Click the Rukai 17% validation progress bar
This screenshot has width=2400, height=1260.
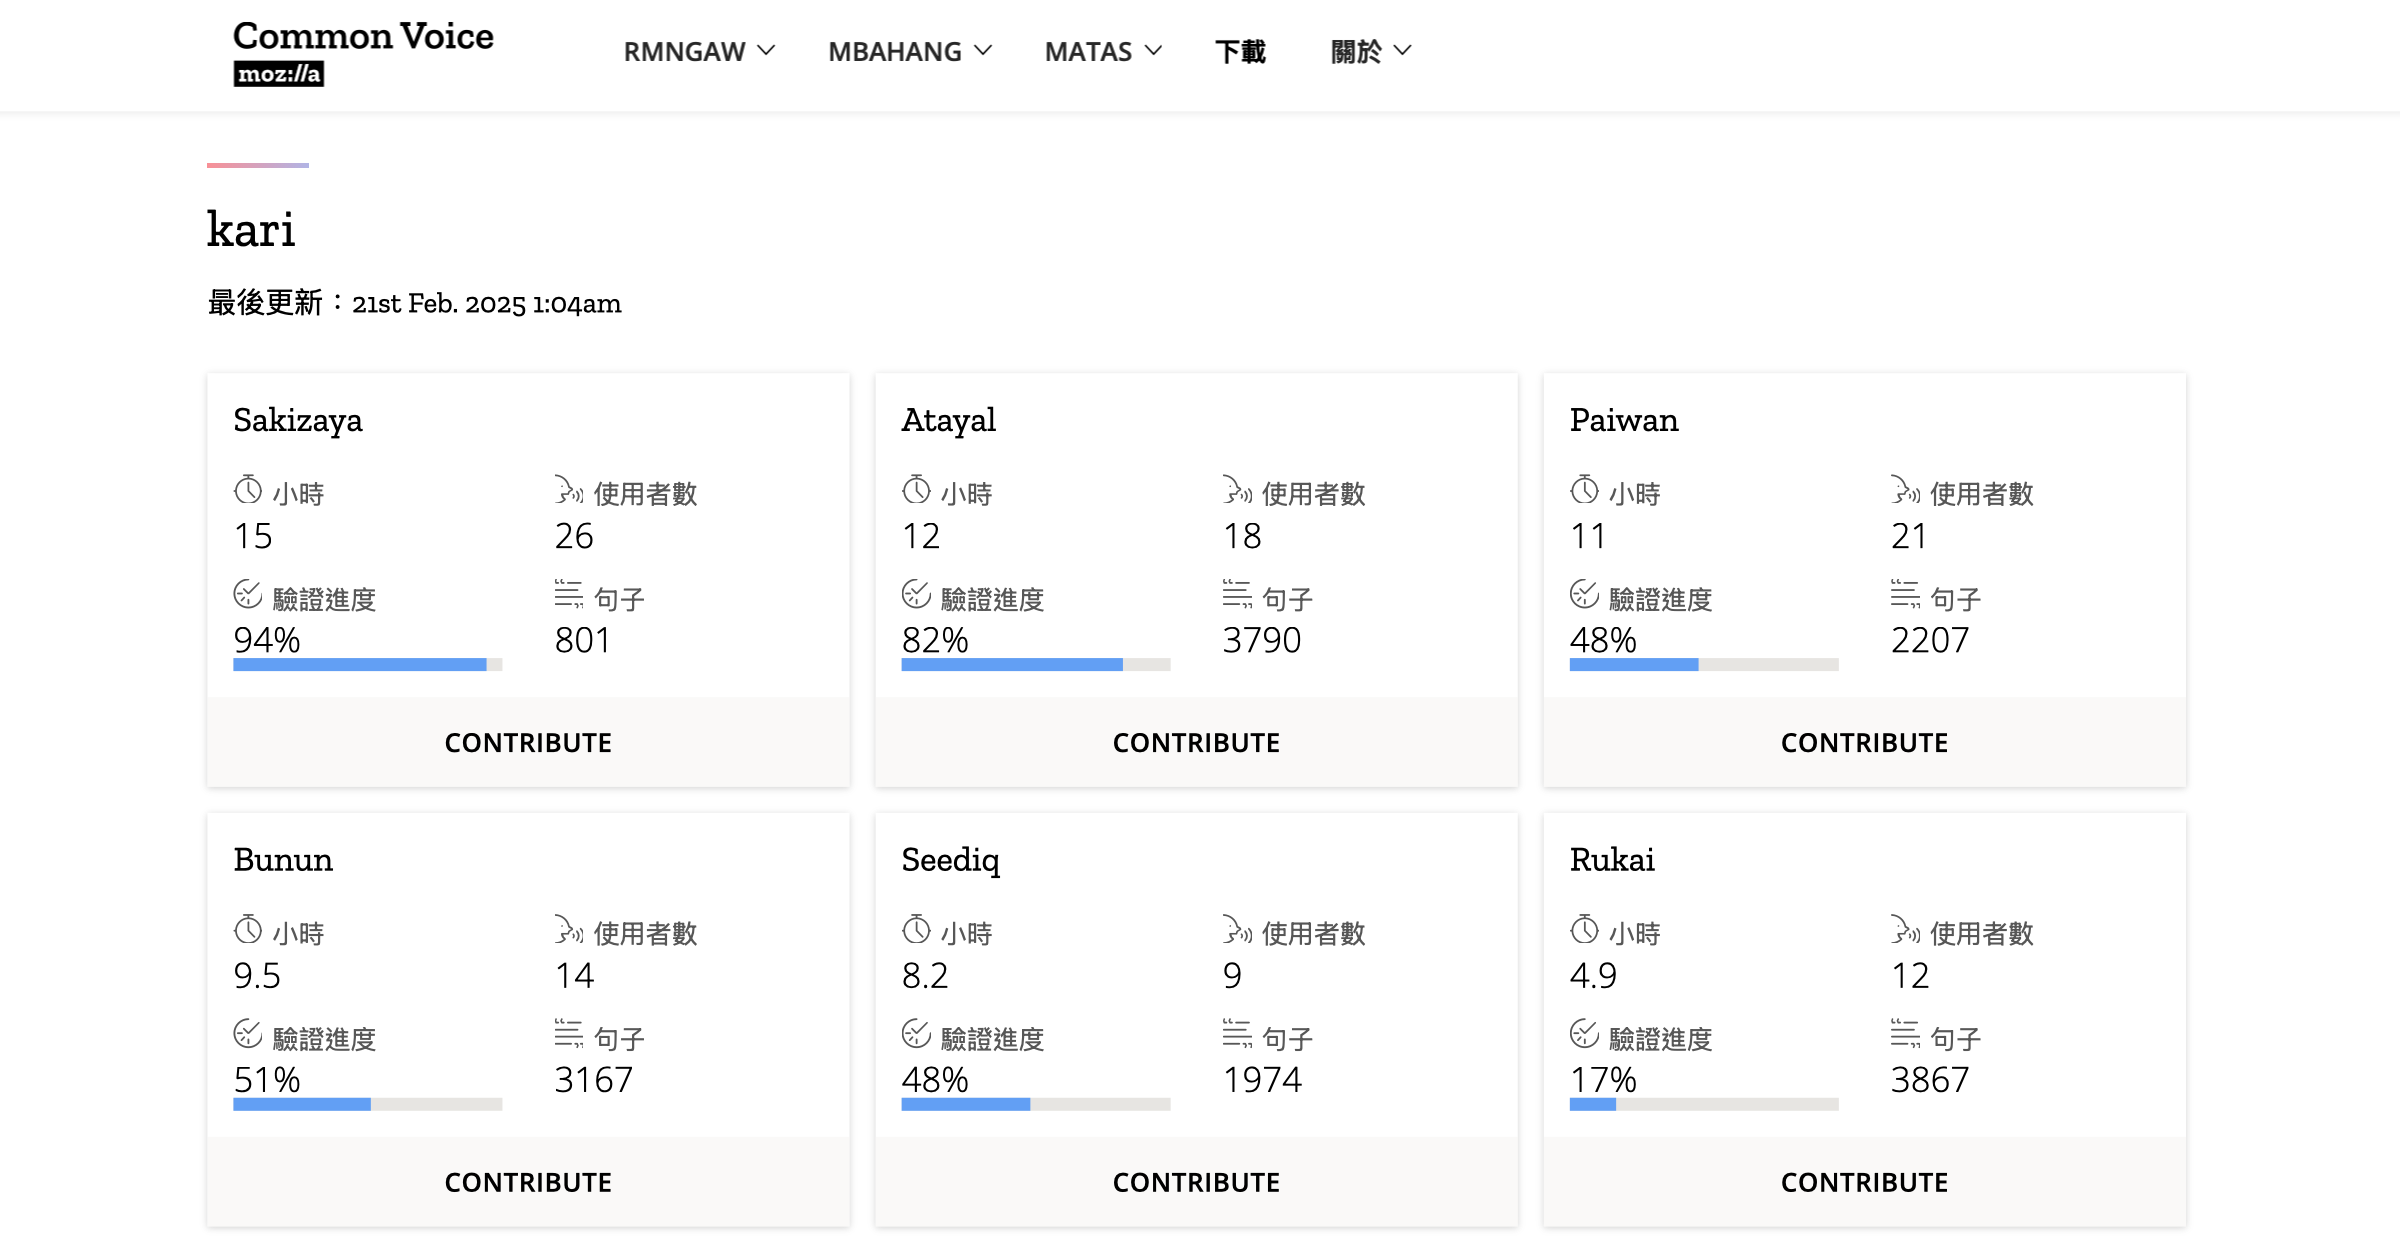1703,1104
